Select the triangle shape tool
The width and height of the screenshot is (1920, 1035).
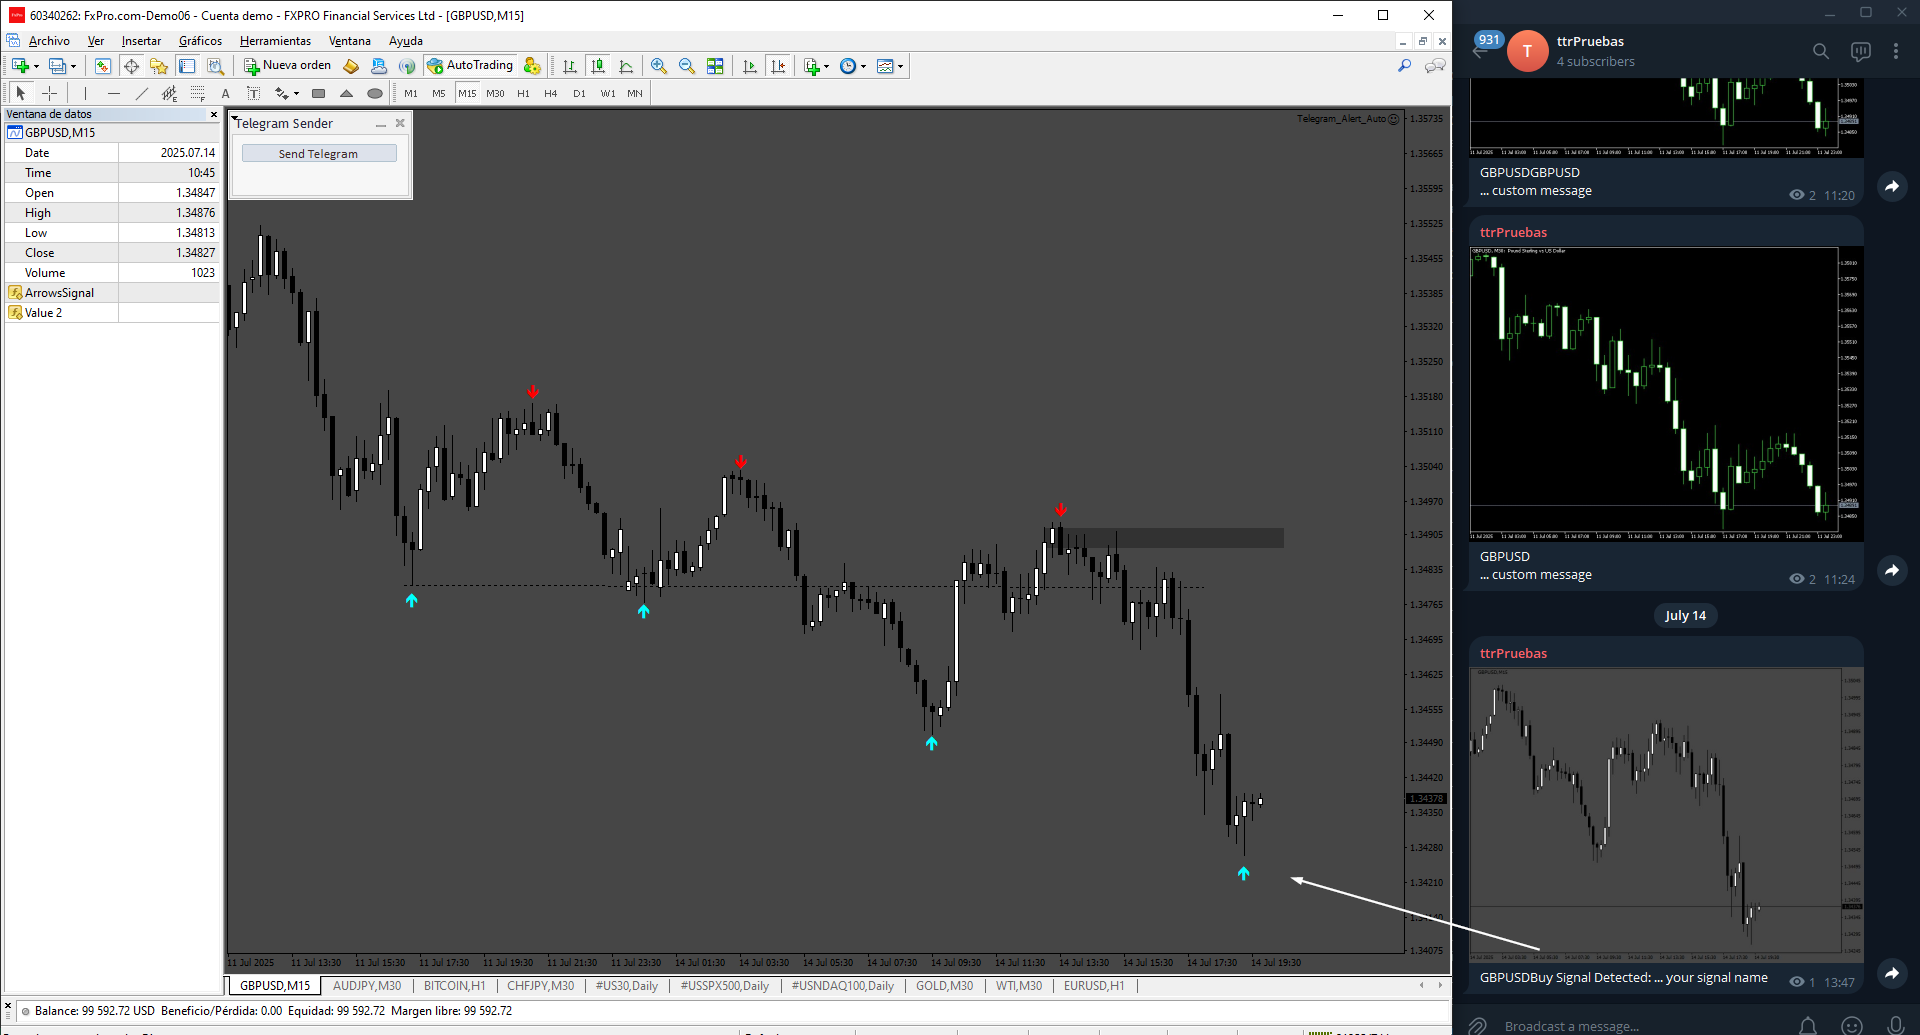pyautogui.click(x=347, y=93)
